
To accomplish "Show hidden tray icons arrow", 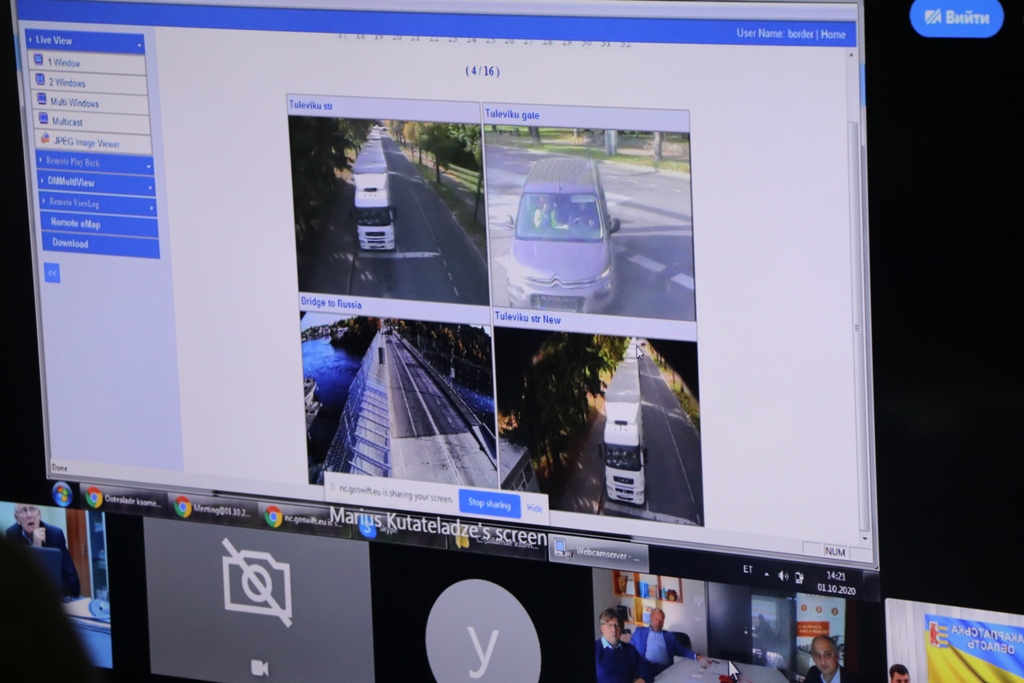I will coord(766,574).
